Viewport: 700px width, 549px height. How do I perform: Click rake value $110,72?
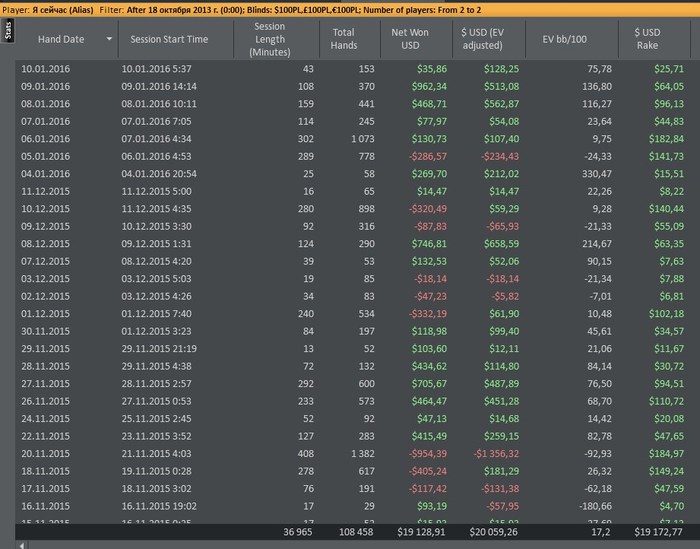[666, 401]
